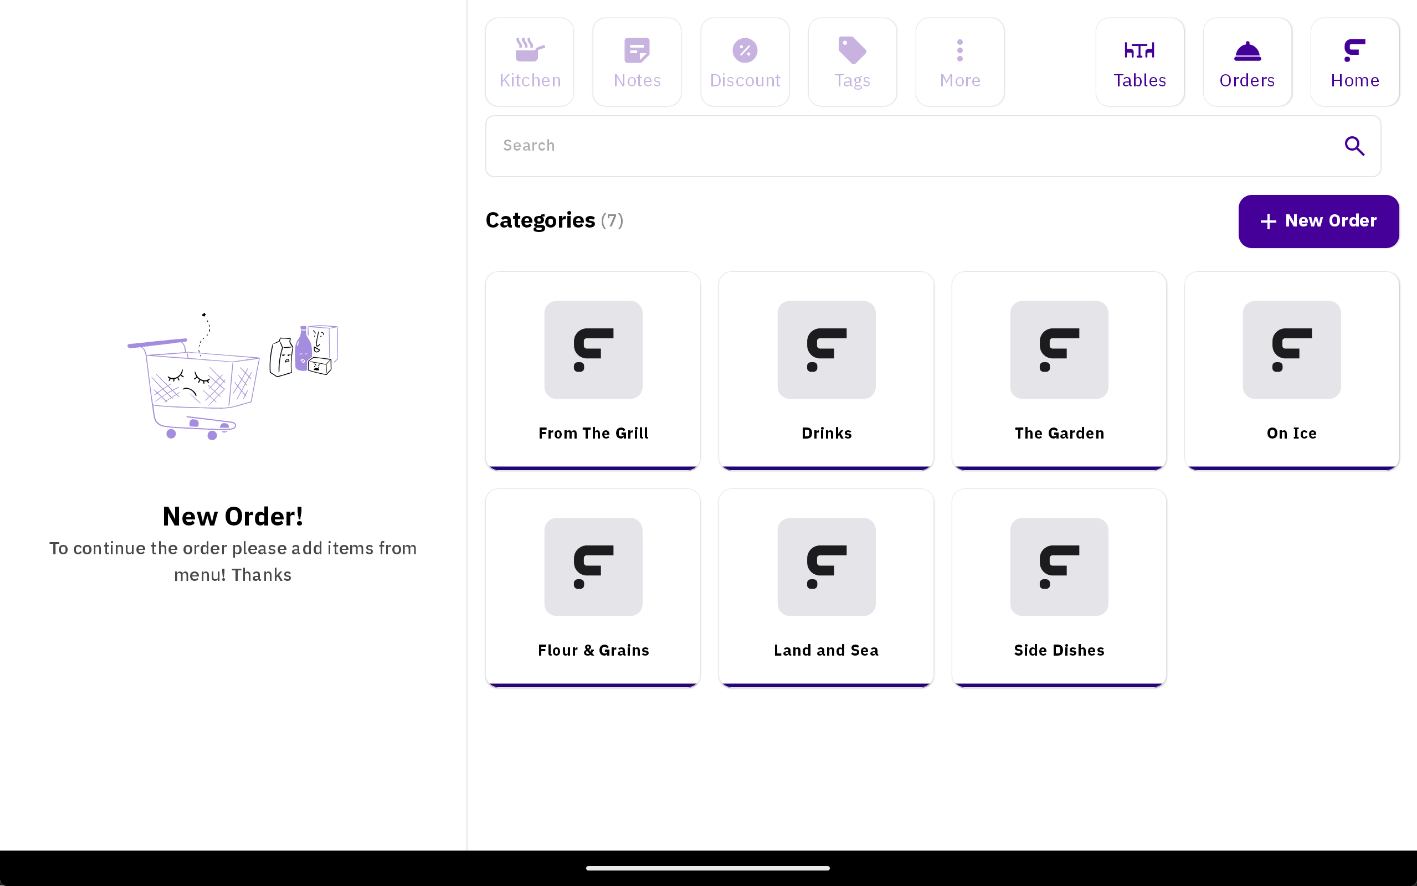
Task: Open the Side Dishes category
Action: point(1059,587)
